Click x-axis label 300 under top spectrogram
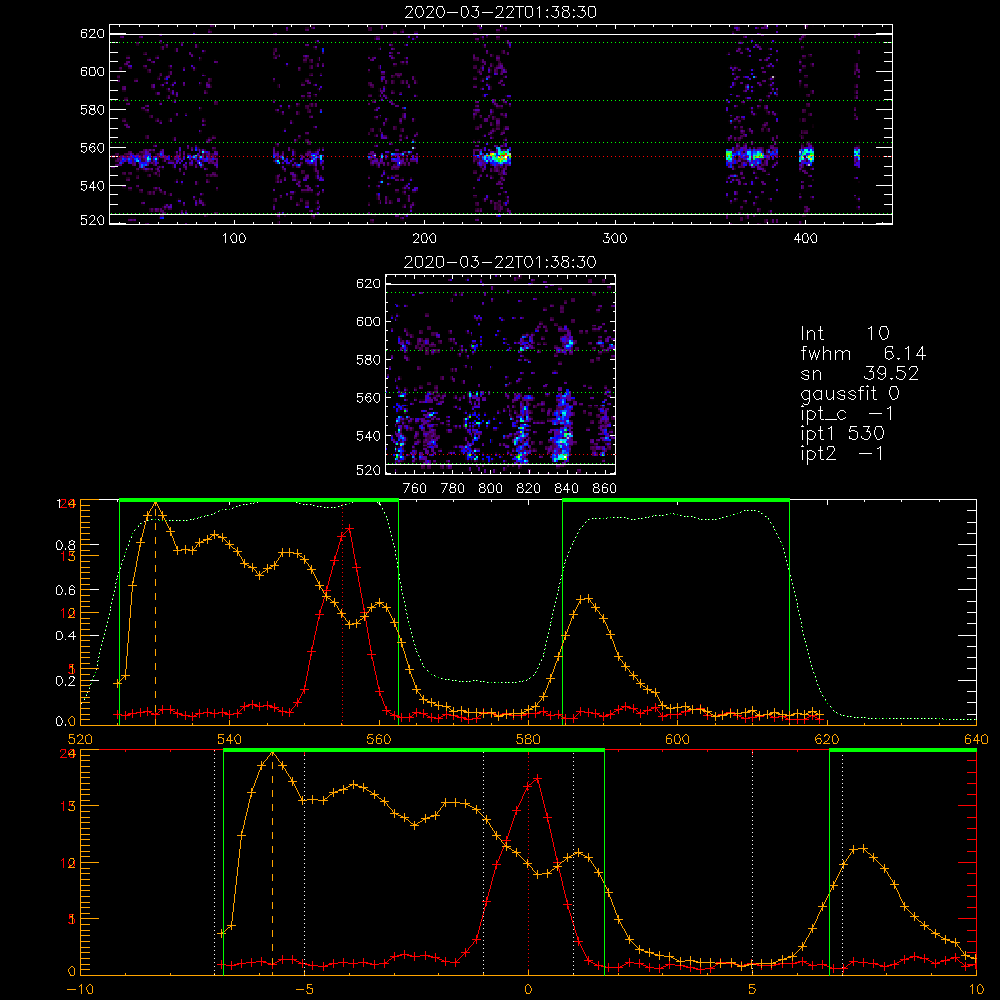This screenshot has height=1000, width=1000. click(615, 239)
